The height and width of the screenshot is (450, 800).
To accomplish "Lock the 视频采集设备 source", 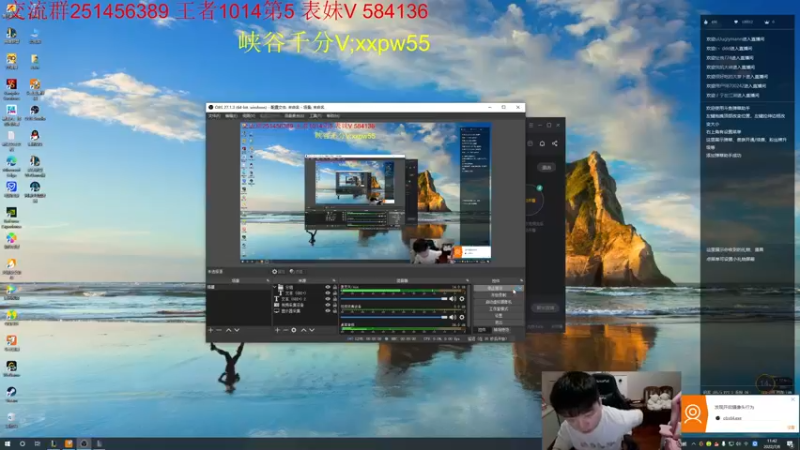I will point(335,305).
